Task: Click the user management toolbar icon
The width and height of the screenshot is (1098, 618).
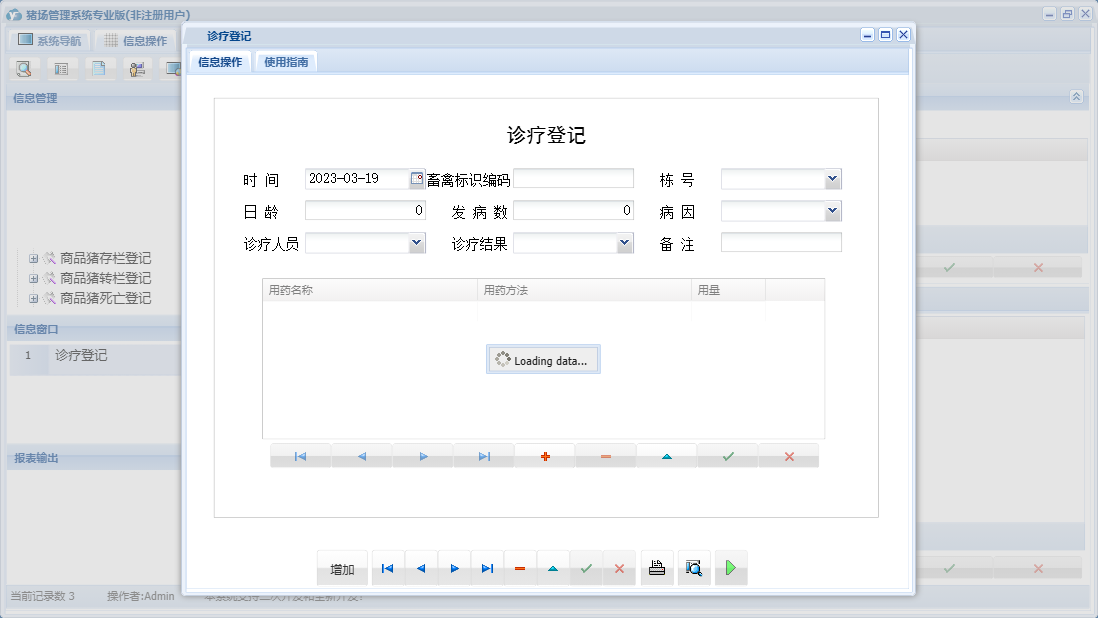Action: [x=137, y=68]
